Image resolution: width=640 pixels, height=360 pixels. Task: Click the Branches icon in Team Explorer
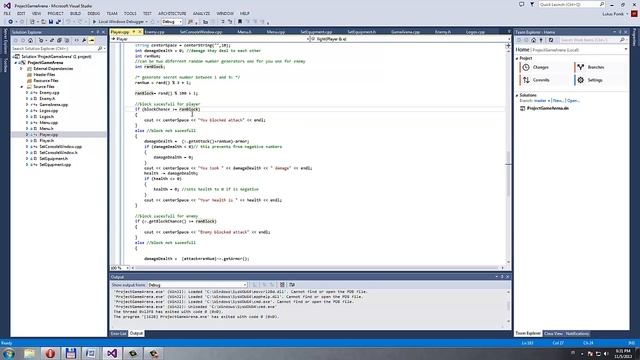[581, 67]
